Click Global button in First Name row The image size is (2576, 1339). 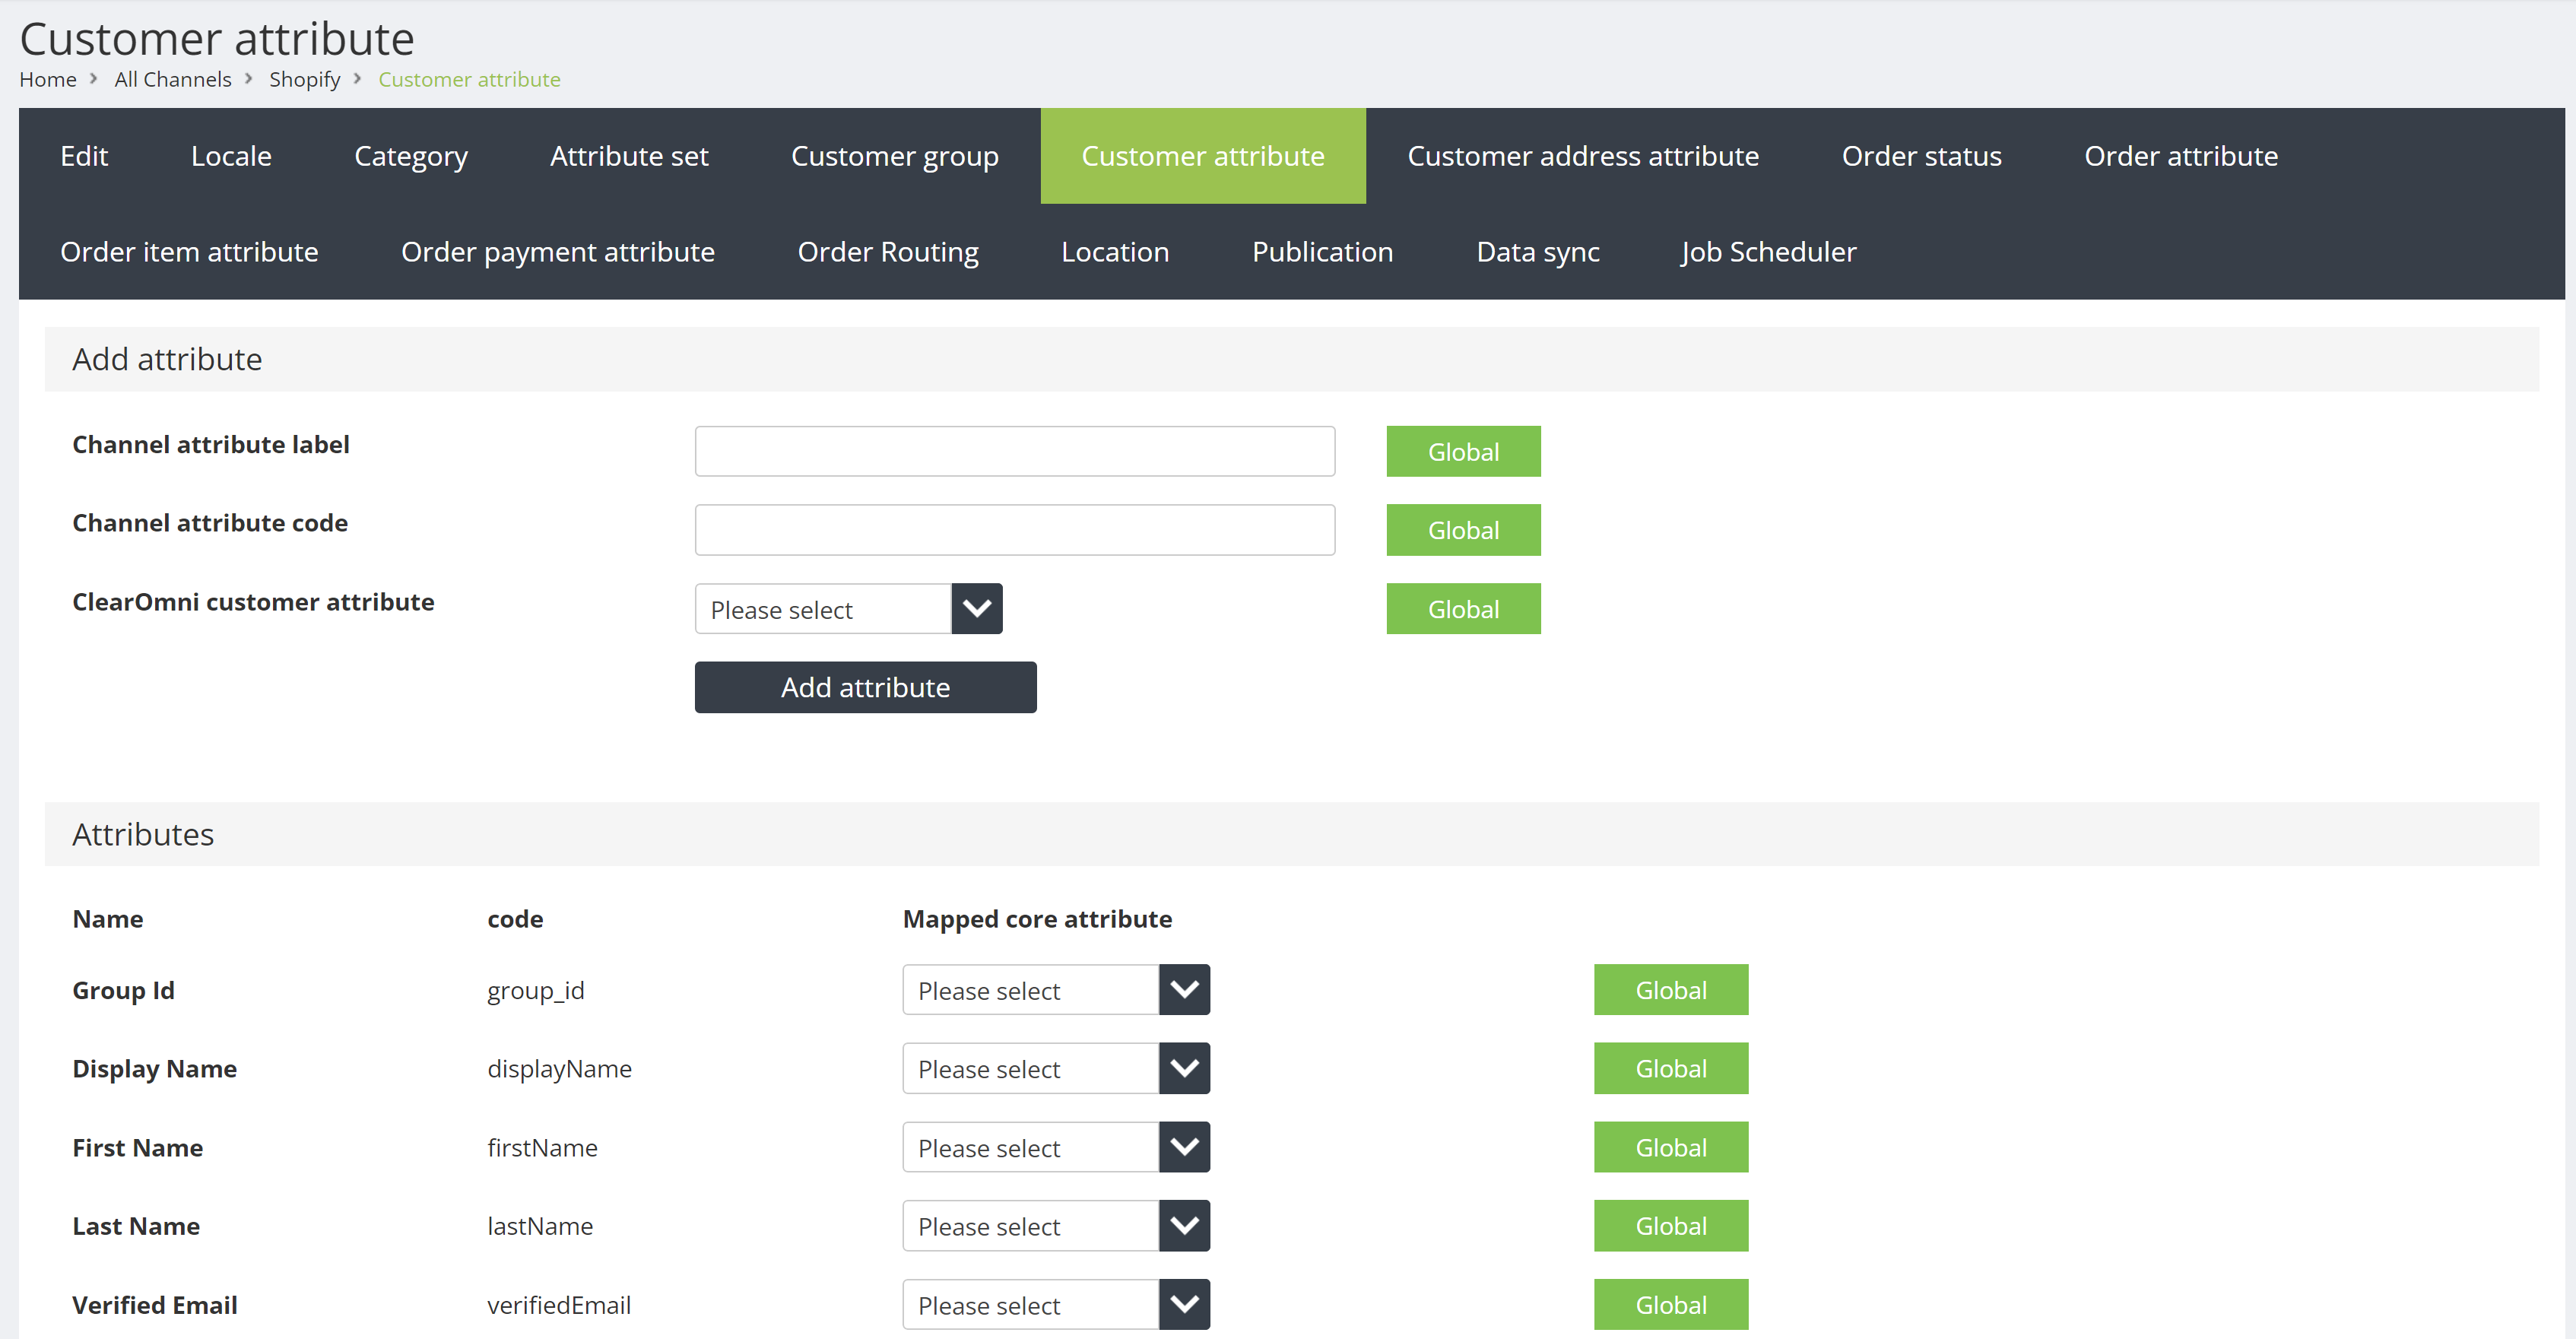[x=1671, y=1147]
